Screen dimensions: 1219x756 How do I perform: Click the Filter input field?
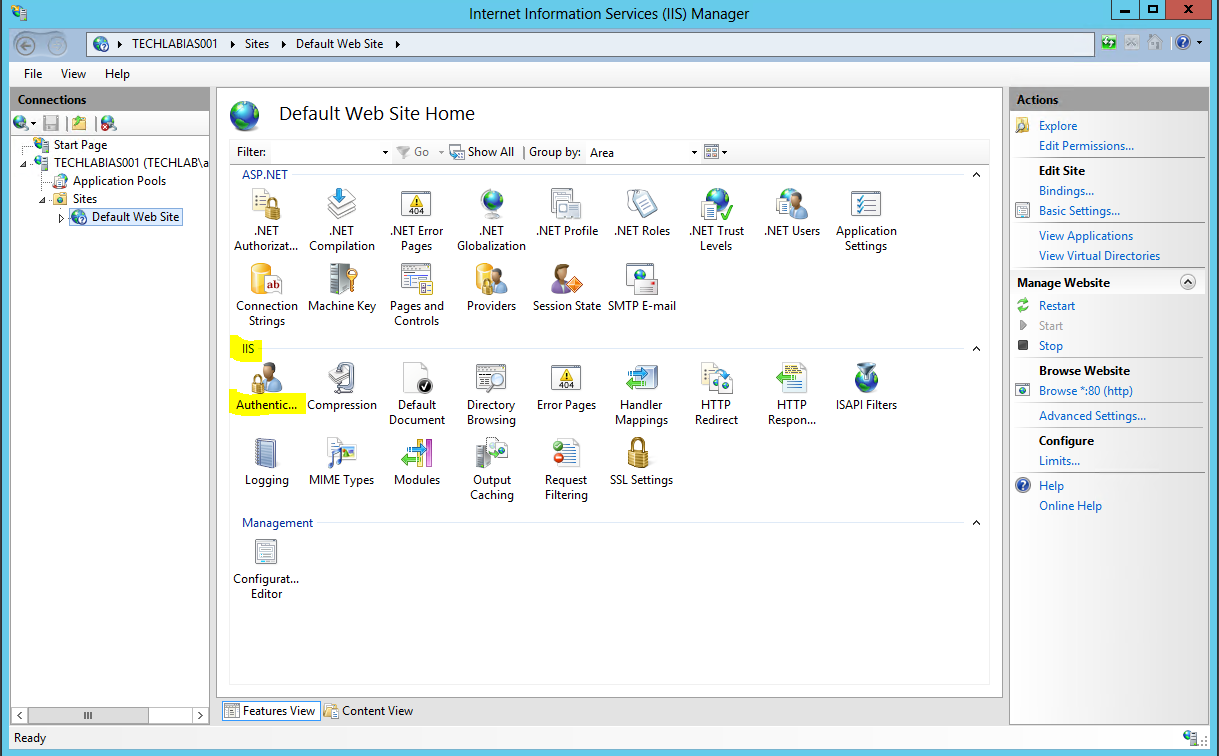click(x=325, y=152)
